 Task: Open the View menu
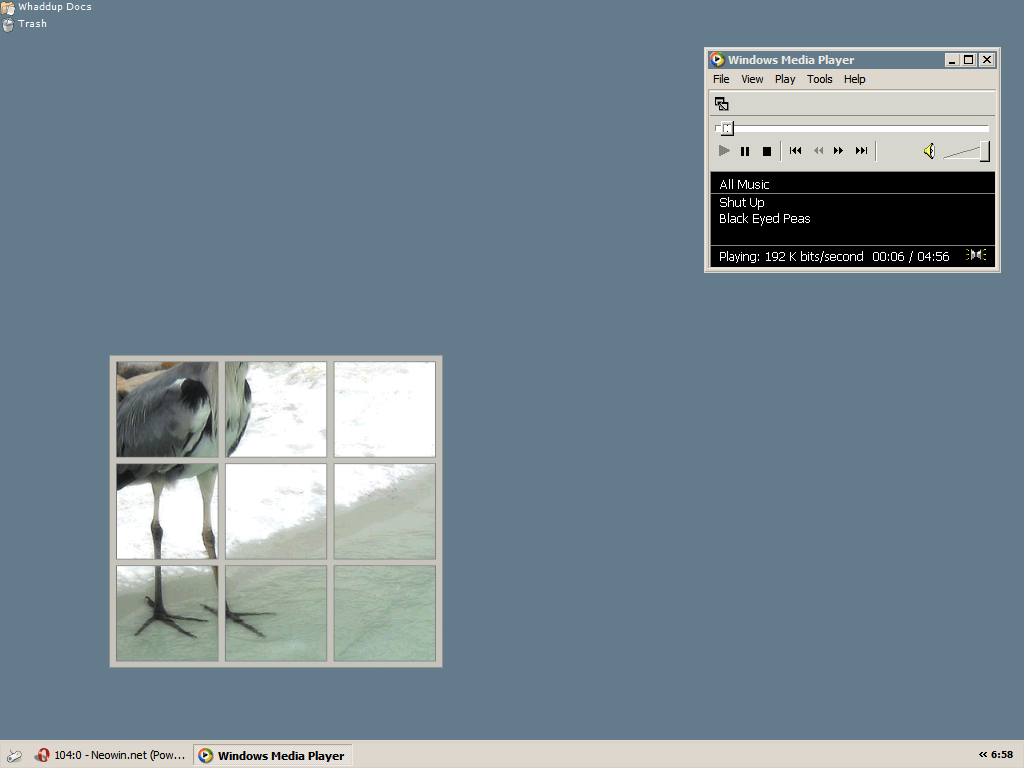(752, 79)
